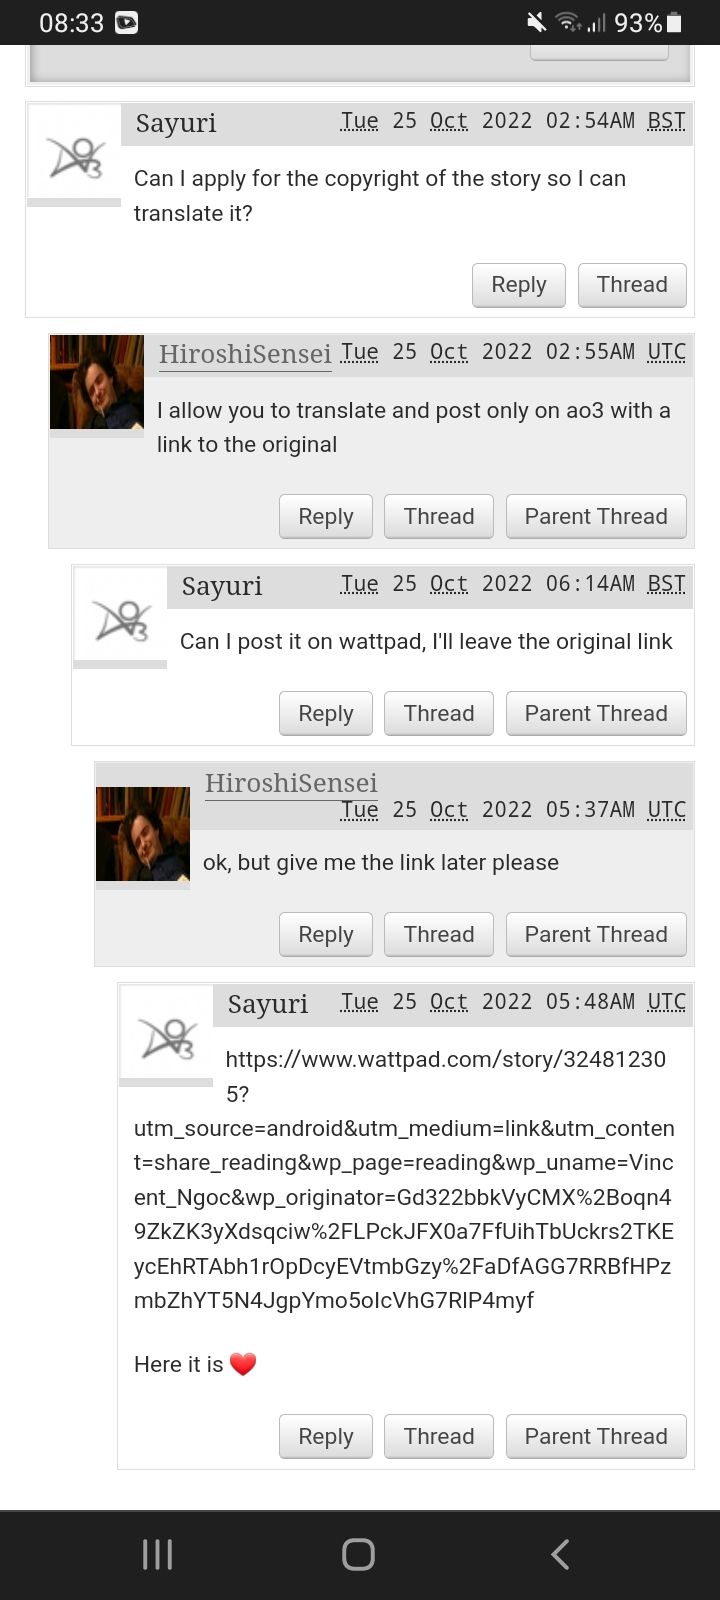Viewport: 720px width, 1600px height.
Task: Open HiroshiSensei's avatar on 05:37AM comment
Action: tap(143, 834)
